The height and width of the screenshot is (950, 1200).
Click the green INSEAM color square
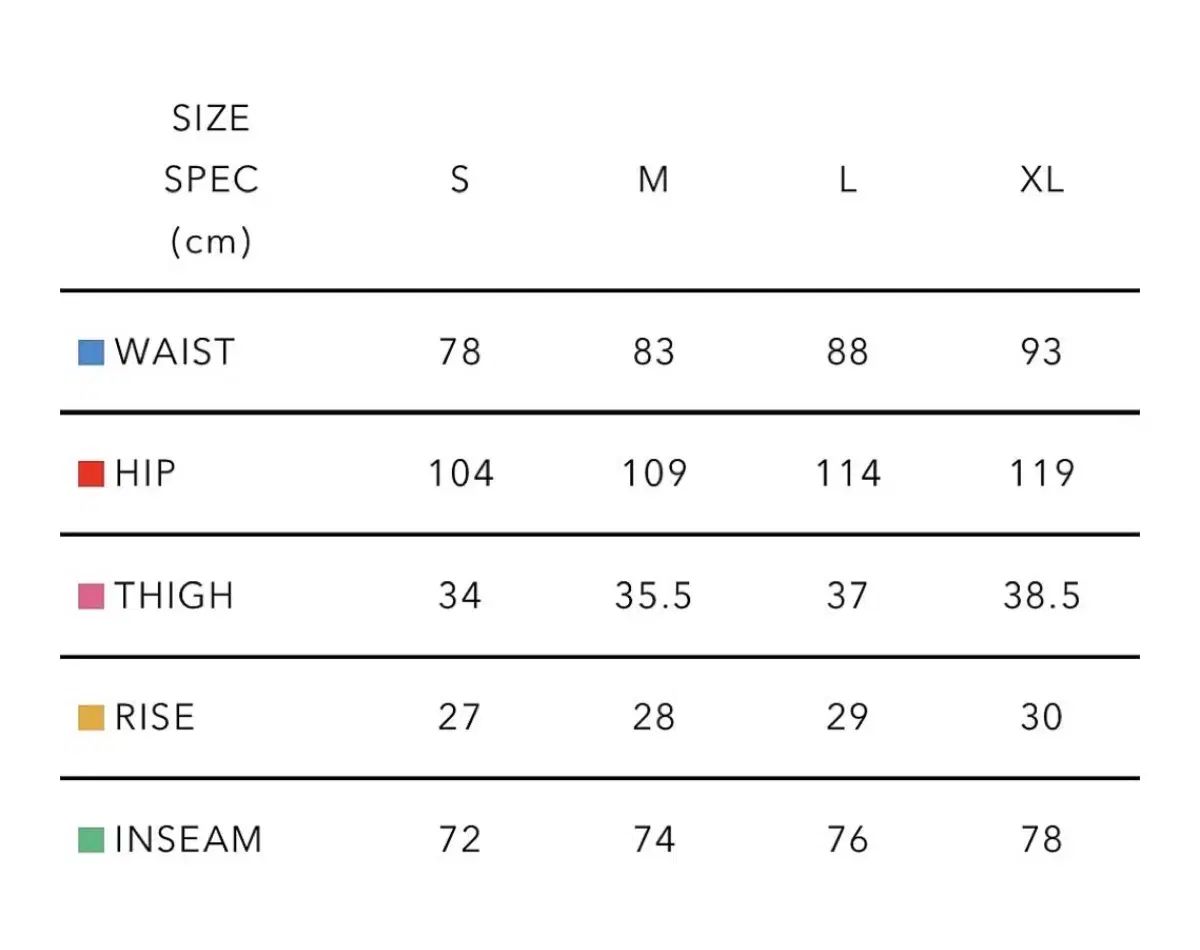[x=91, y=840]
